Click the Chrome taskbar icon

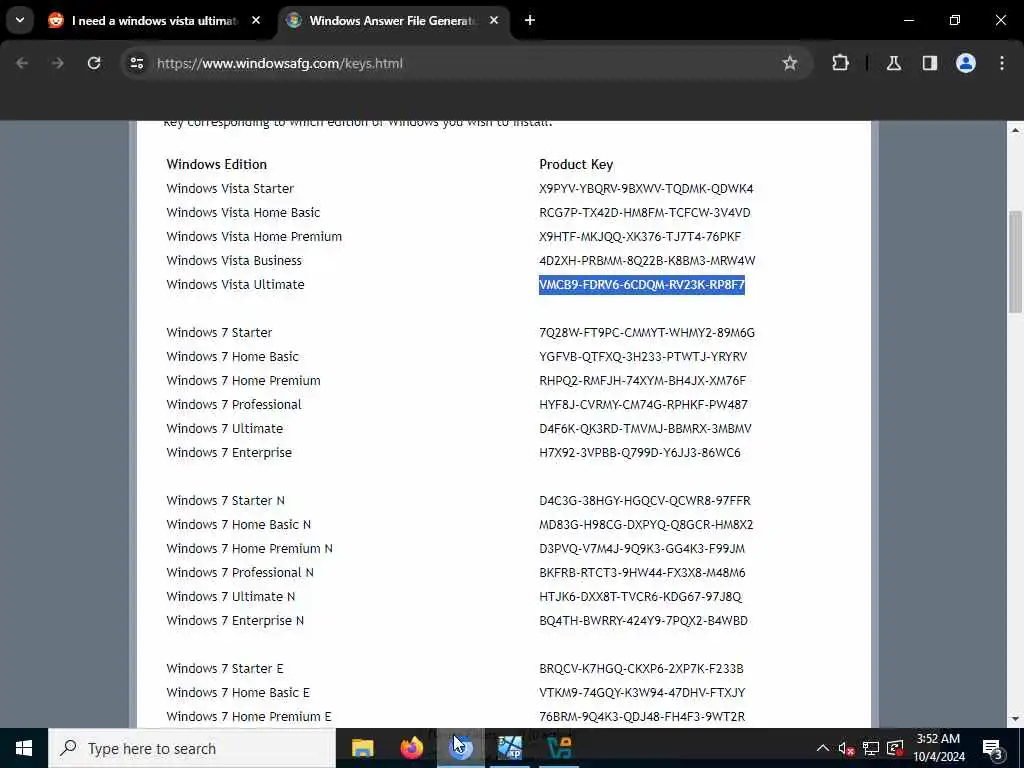[x=461, y=748]
